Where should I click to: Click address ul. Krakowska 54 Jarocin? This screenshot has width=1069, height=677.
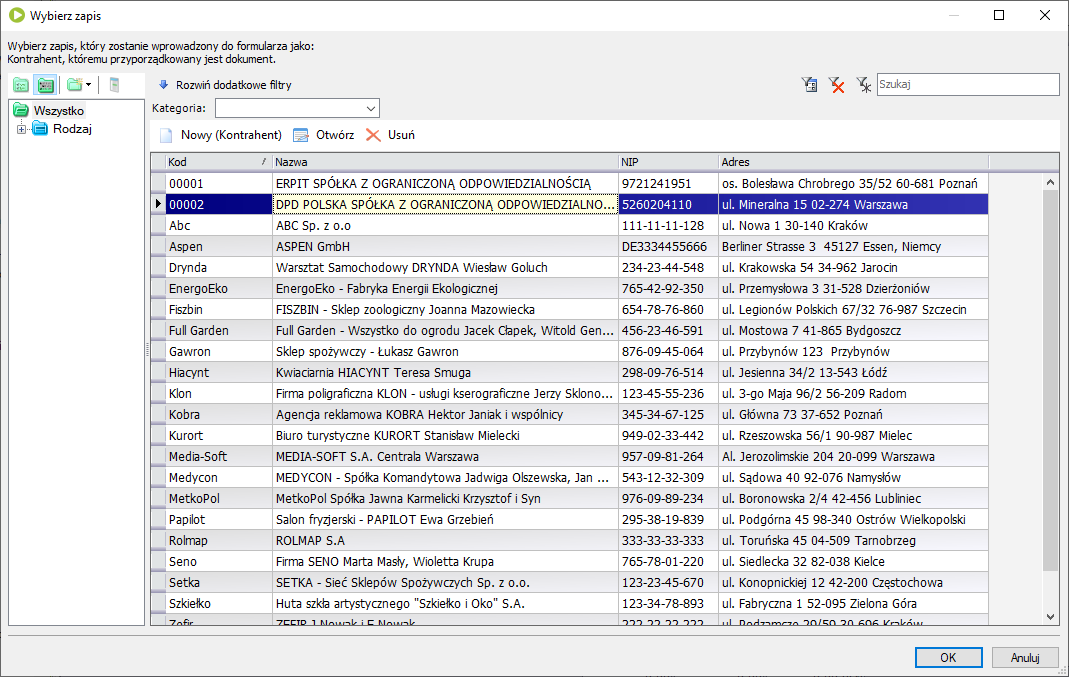tap(853, 268)
